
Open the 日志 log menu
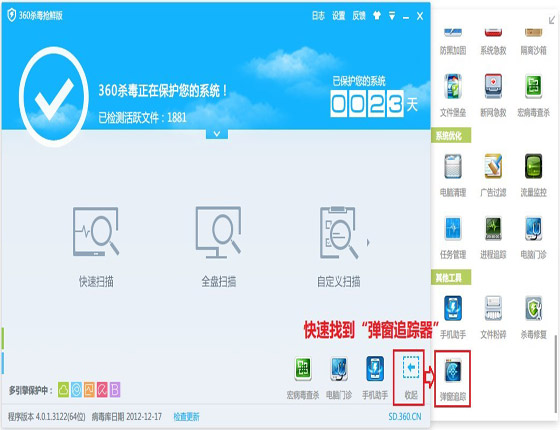click(x=318, y=16)
